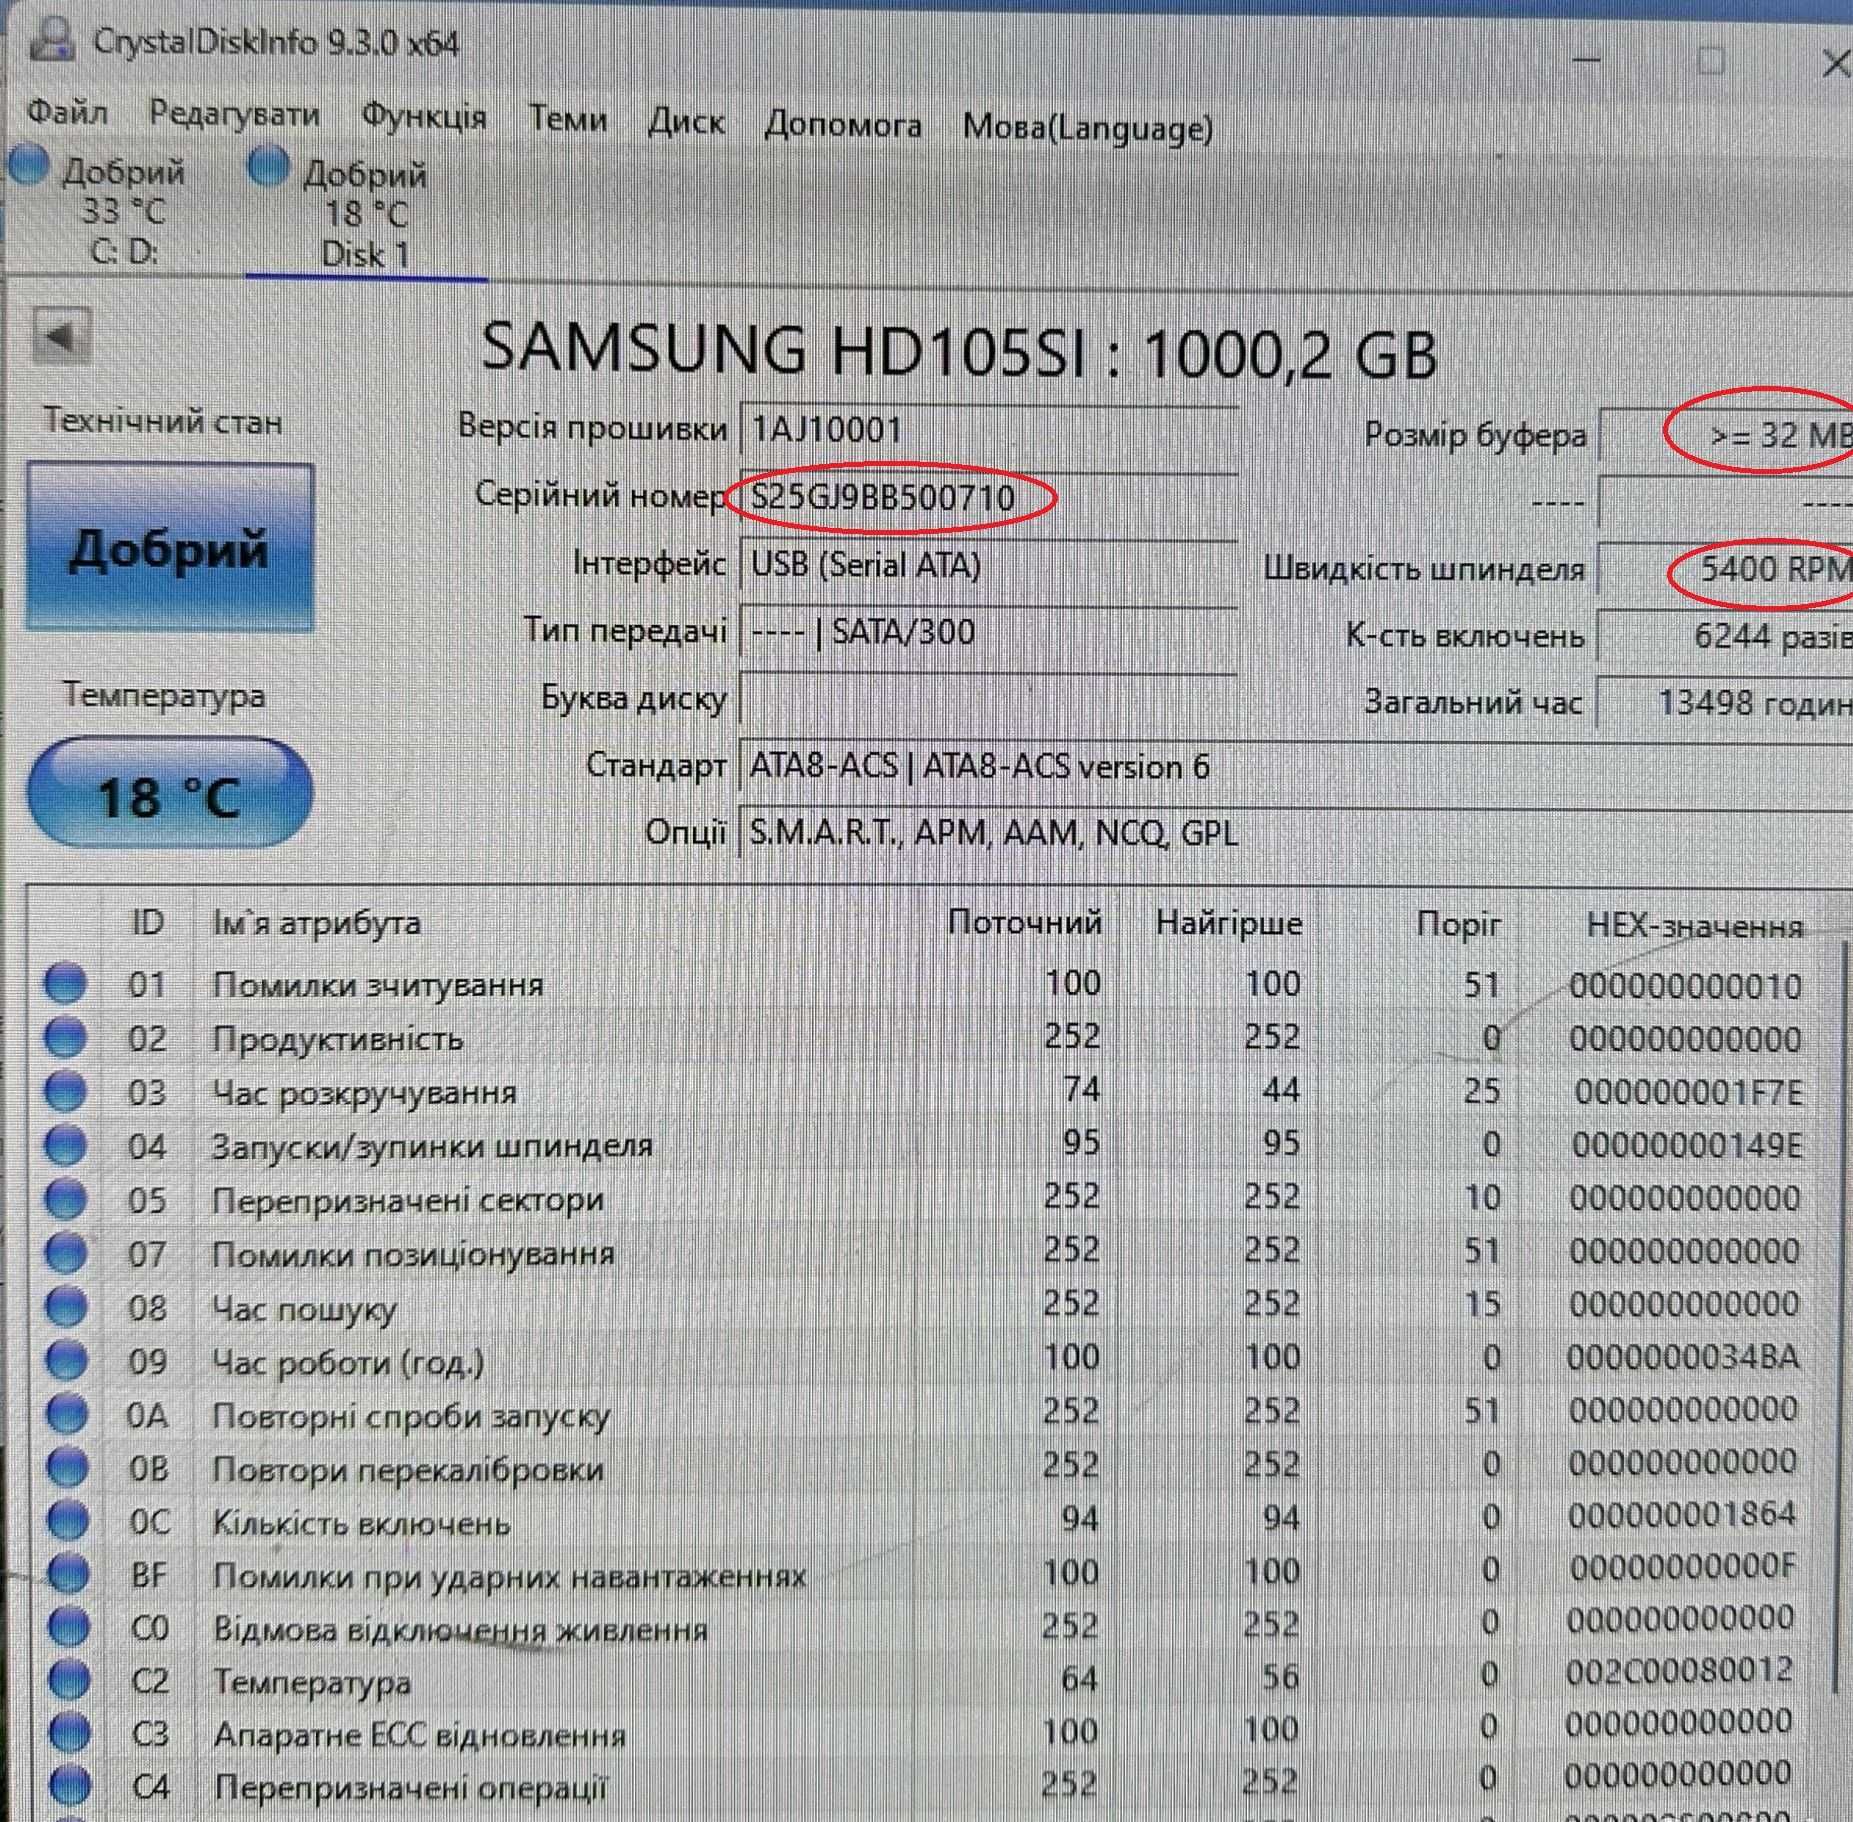Click the options field S.M.A.R.T., APM, AAM
1853x1822 pixels.
[1295, 834]
